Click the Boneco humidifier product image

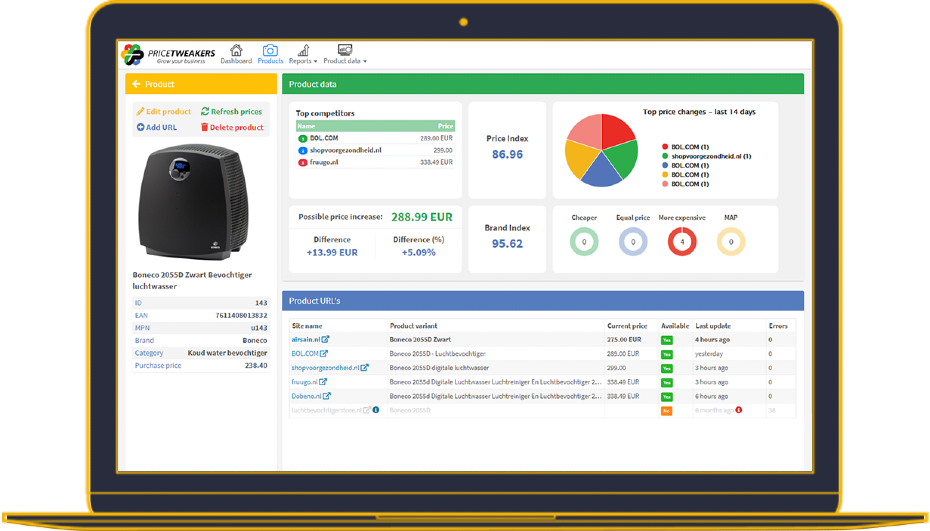(193, 202)
